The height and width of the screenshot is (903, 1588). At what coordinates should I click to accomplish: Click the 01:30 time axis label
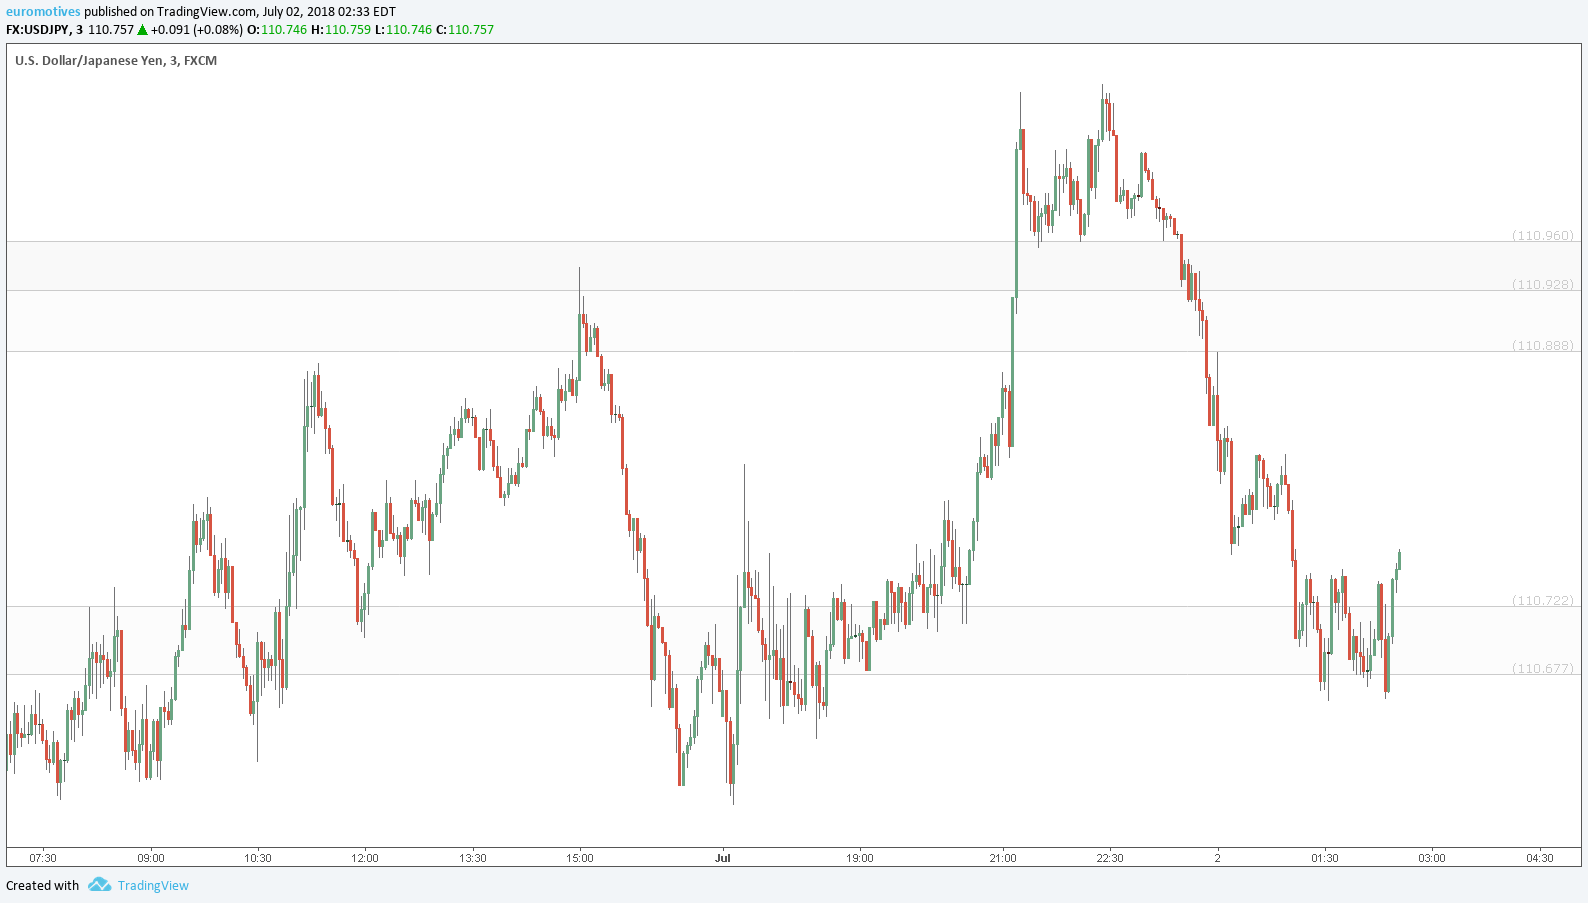pos(1325,858)
